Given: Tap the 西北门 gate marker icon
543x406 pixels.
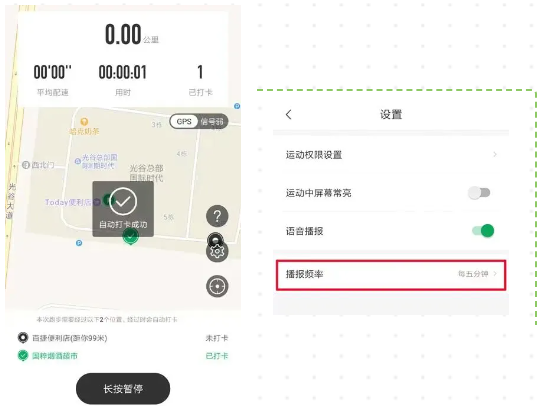Looking at the screenshot, I should coord(26,165).
